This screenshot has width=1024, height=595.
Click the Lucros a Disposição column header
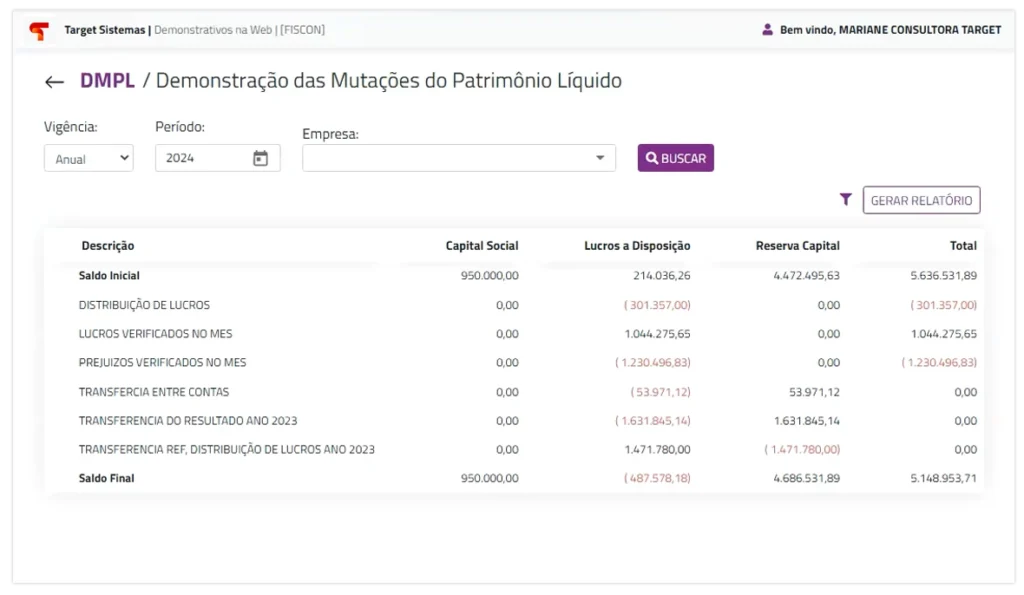[x=636, y=245]
